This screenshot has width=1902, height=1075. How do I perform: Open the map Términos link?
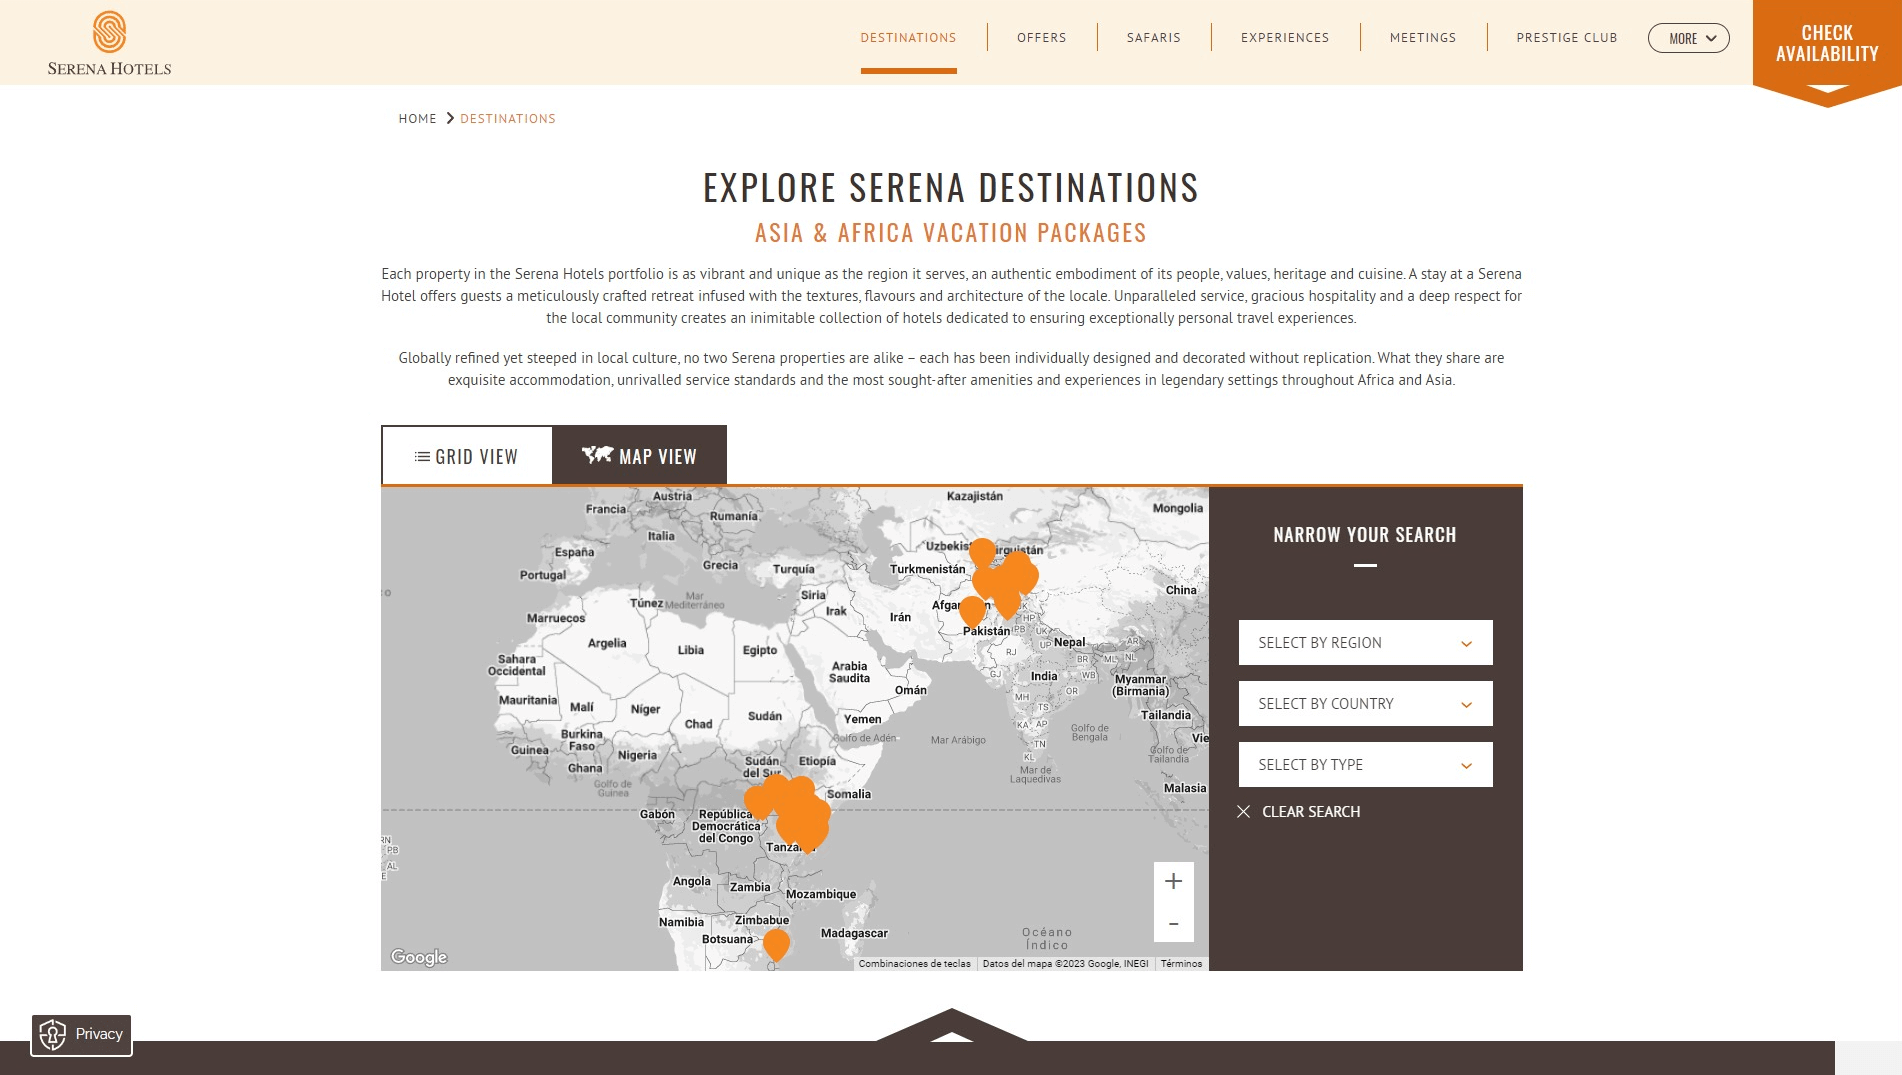(1181, 964)
